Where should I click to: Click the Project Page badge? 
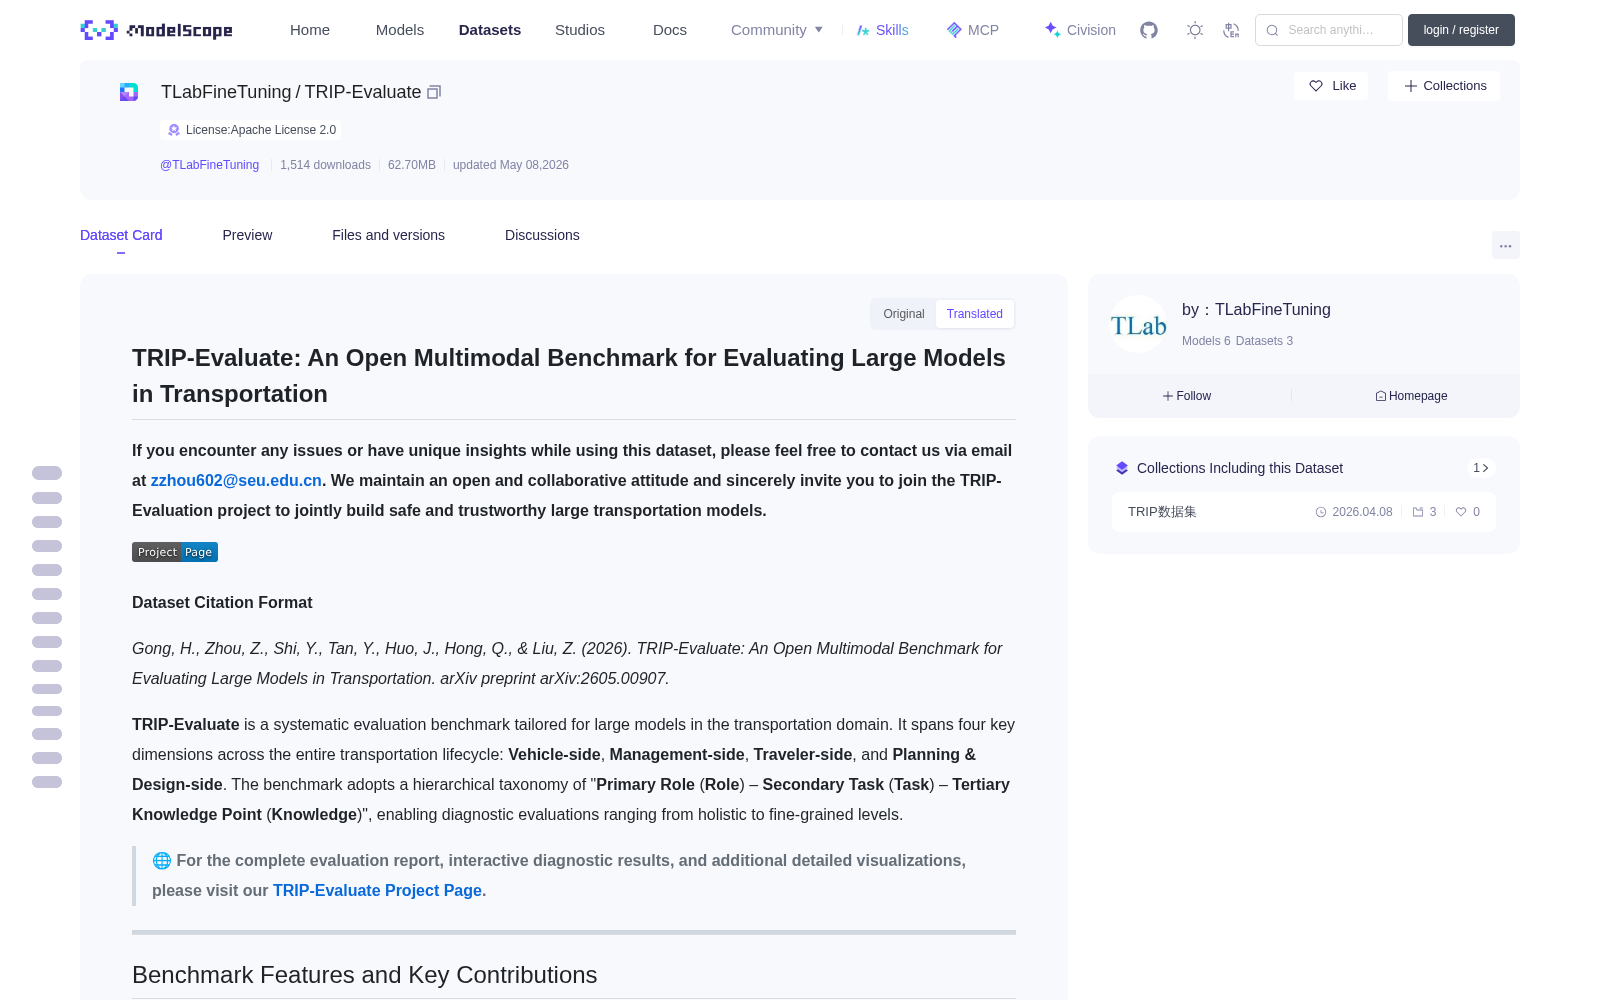point(175,552)
